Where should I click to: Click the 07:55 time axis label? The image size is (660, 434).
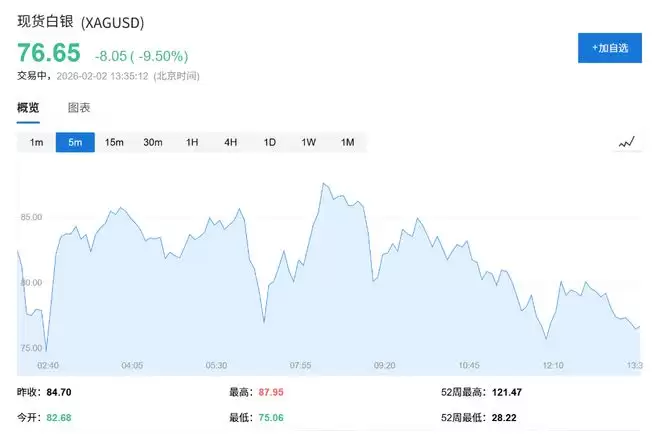click(299, 365)
